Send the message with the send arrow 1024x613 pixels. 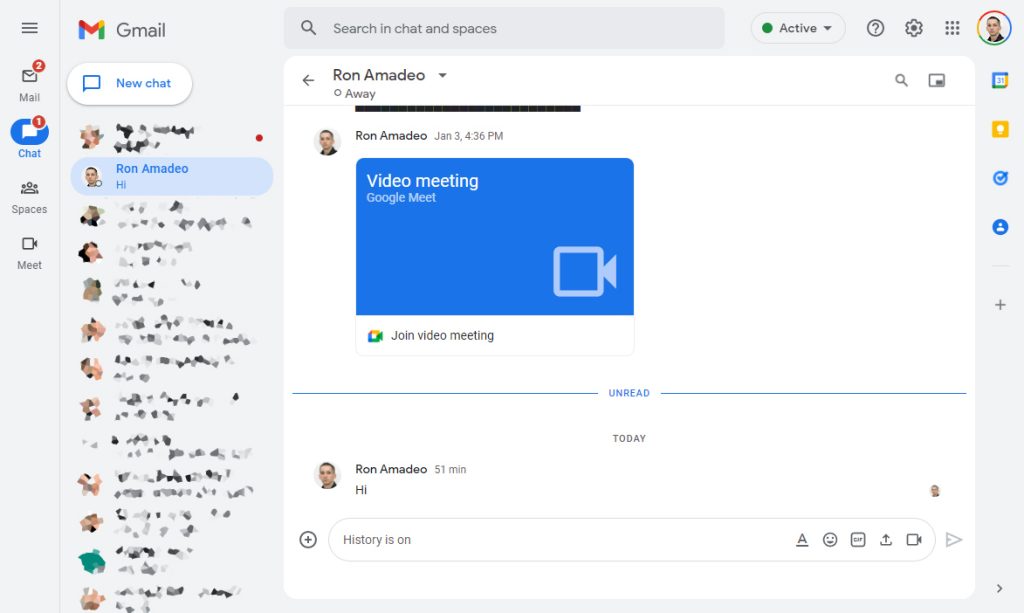click(954, 539)
